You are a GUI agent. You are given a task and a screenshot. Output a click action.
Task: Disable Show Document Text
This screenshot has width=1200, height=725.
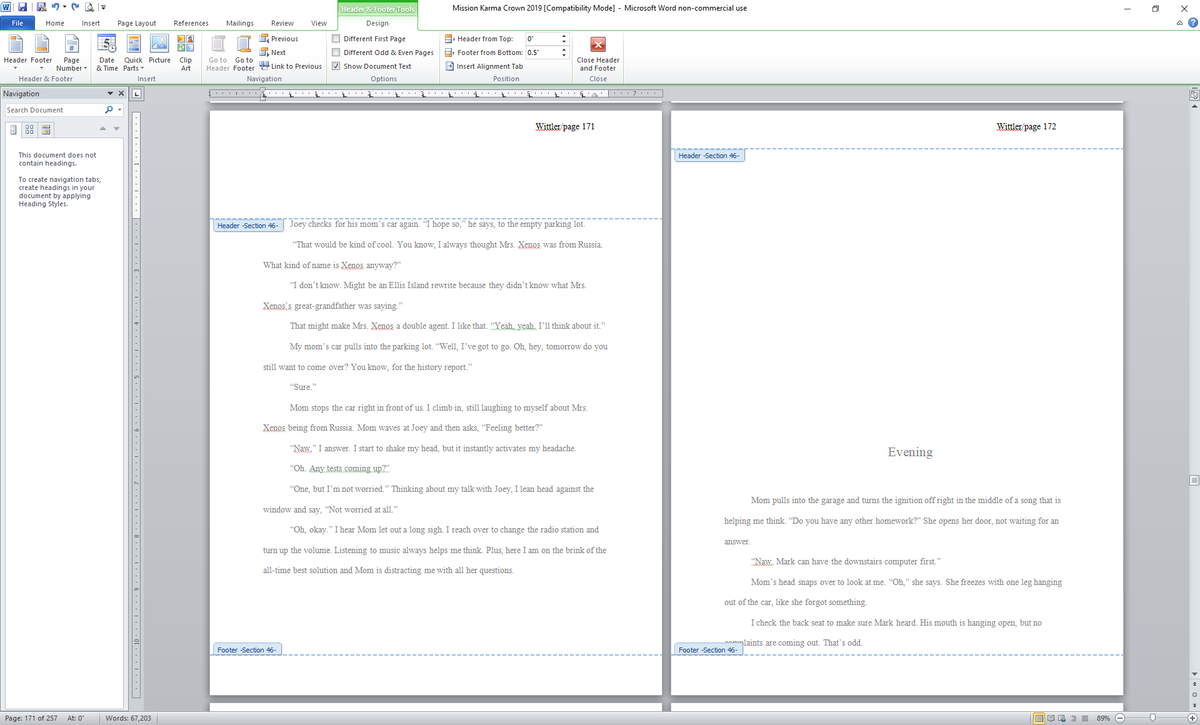click(x=336, y=66)
